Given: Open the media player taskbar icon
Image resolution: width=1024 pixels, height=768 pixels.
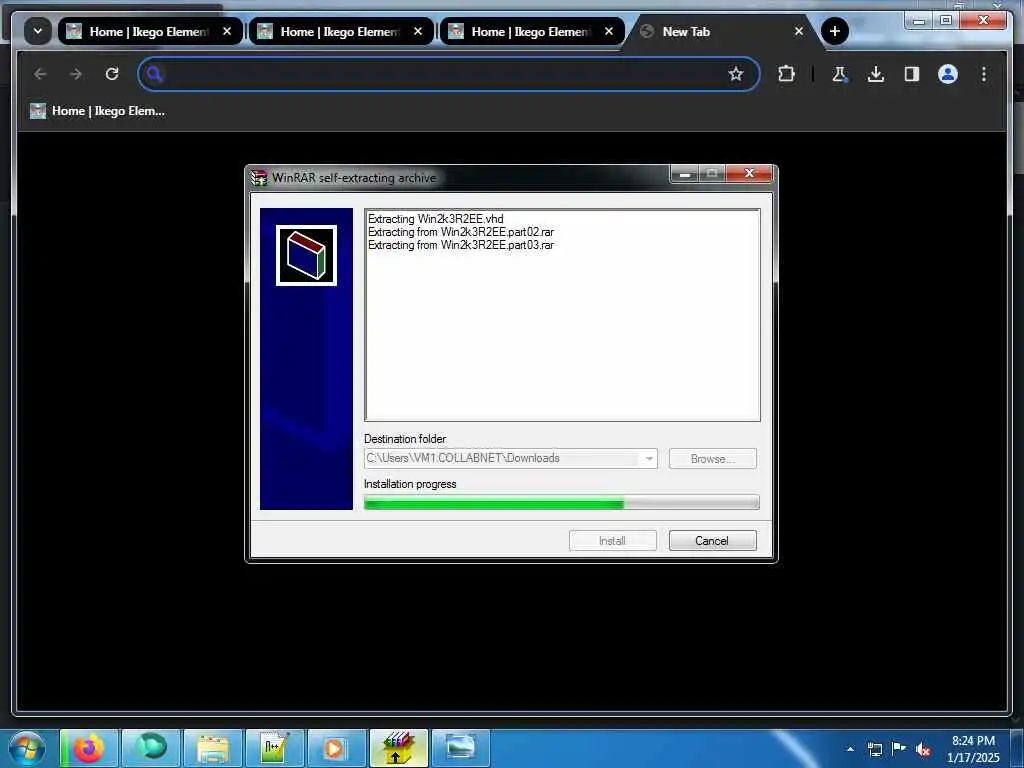Looking at the screenshot, I should (x=336, y=748).
